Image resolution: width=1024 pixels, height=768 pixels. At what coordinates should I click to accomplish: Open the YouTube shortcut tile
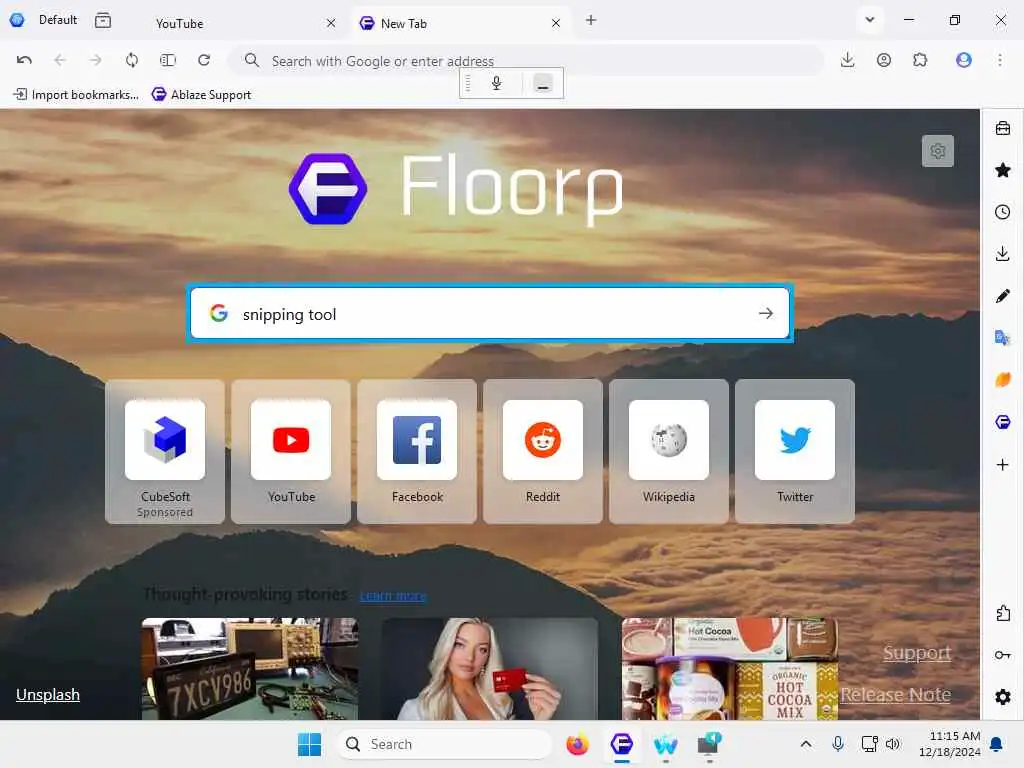point(291,452)
